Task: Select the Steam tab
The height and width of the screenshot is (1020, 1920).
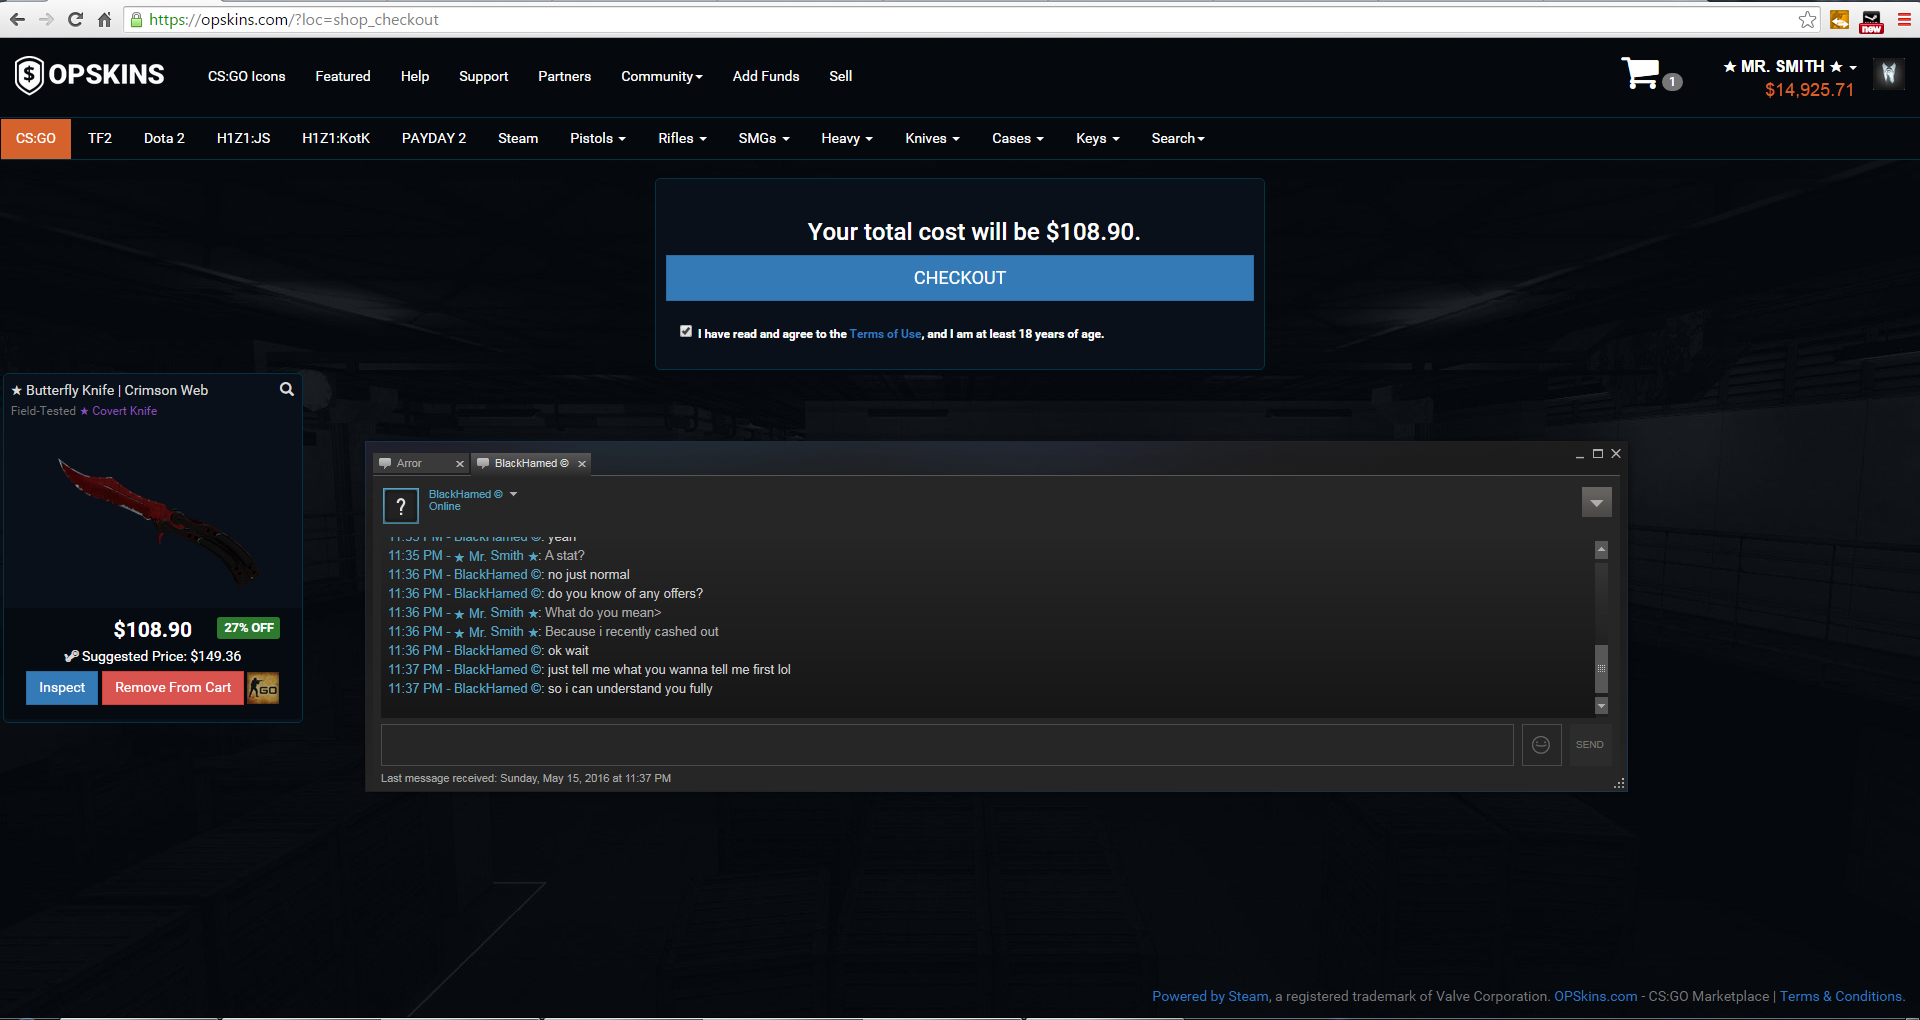Action: [x=518, y=138]
